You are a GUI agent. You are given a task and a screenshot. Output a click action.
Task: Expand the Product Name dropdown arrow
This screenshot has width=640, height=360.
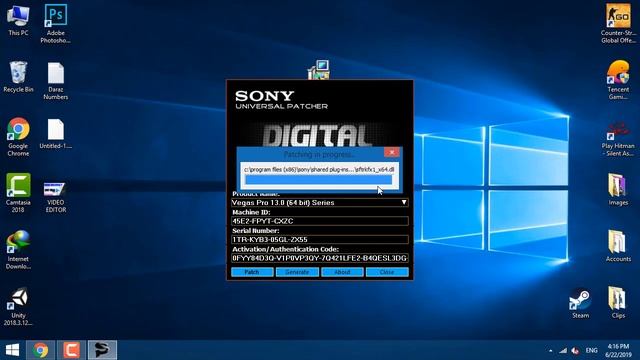(x=404, y=202)
